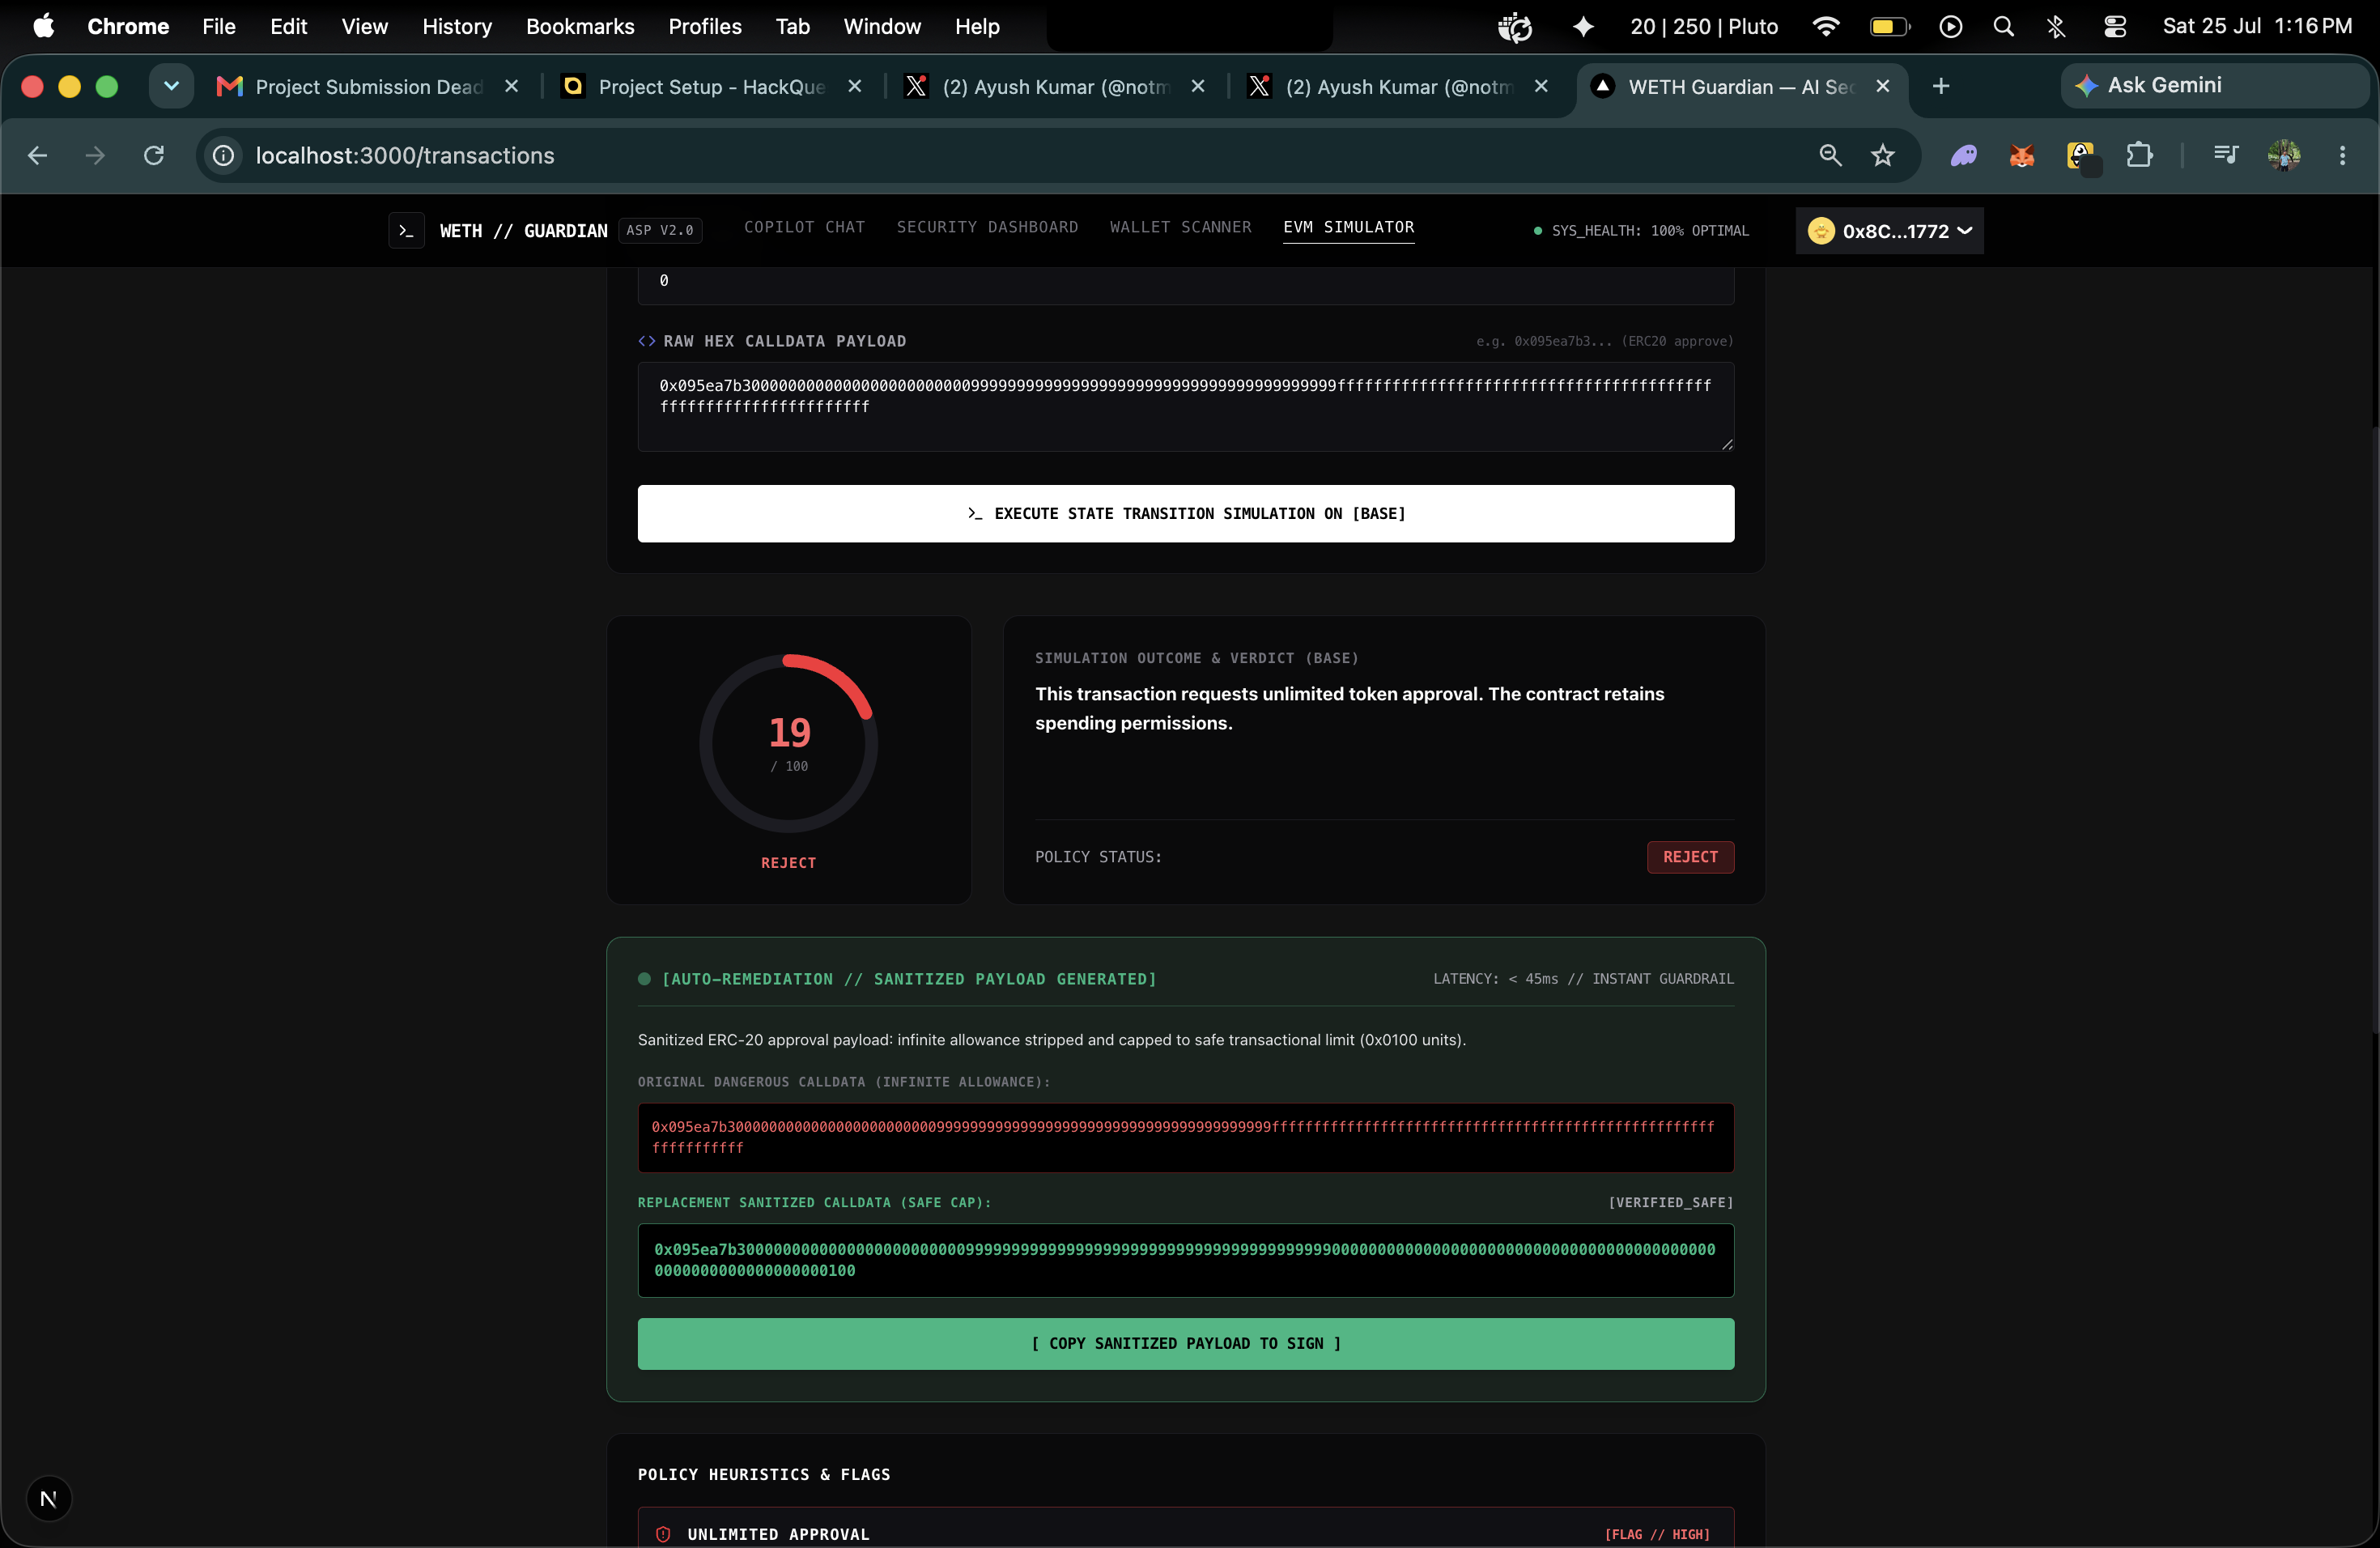This screenshot has height=1548, width=2380.
Task: Open the Chrome extensions puzzle icon
Action: coord(2139,155)
